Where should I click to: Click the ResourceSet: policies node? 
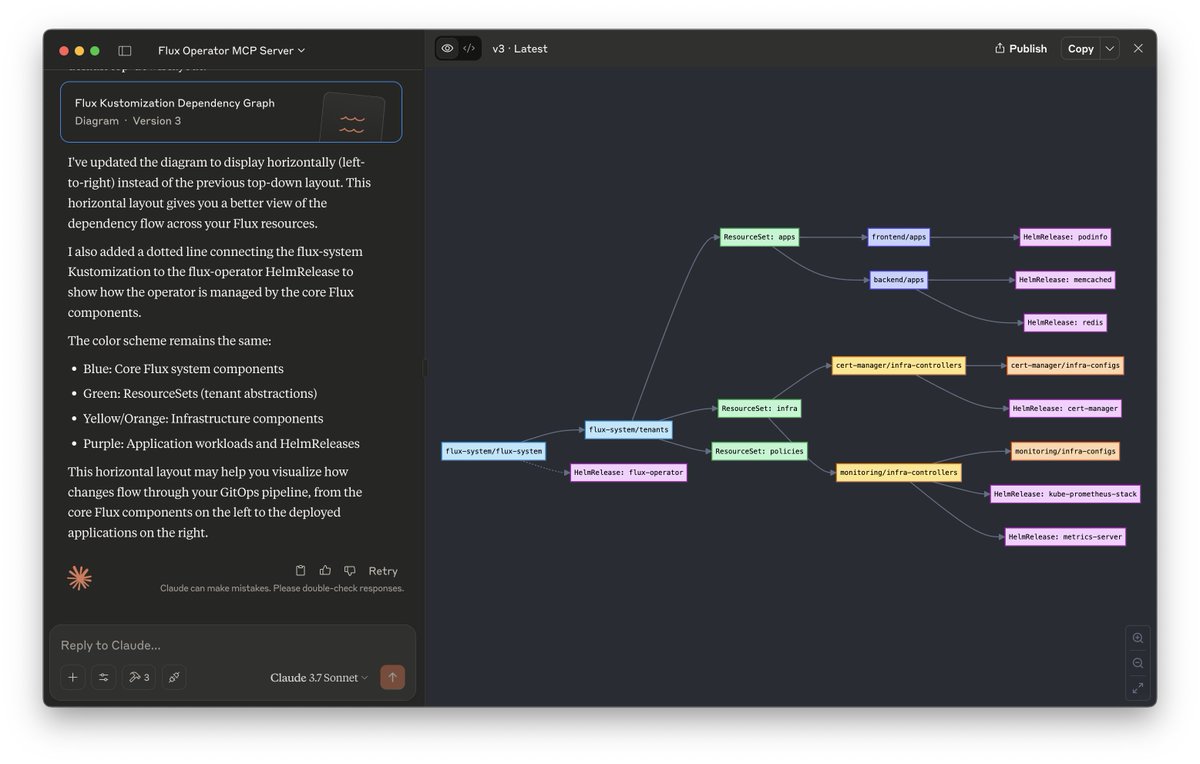(759, 451)
